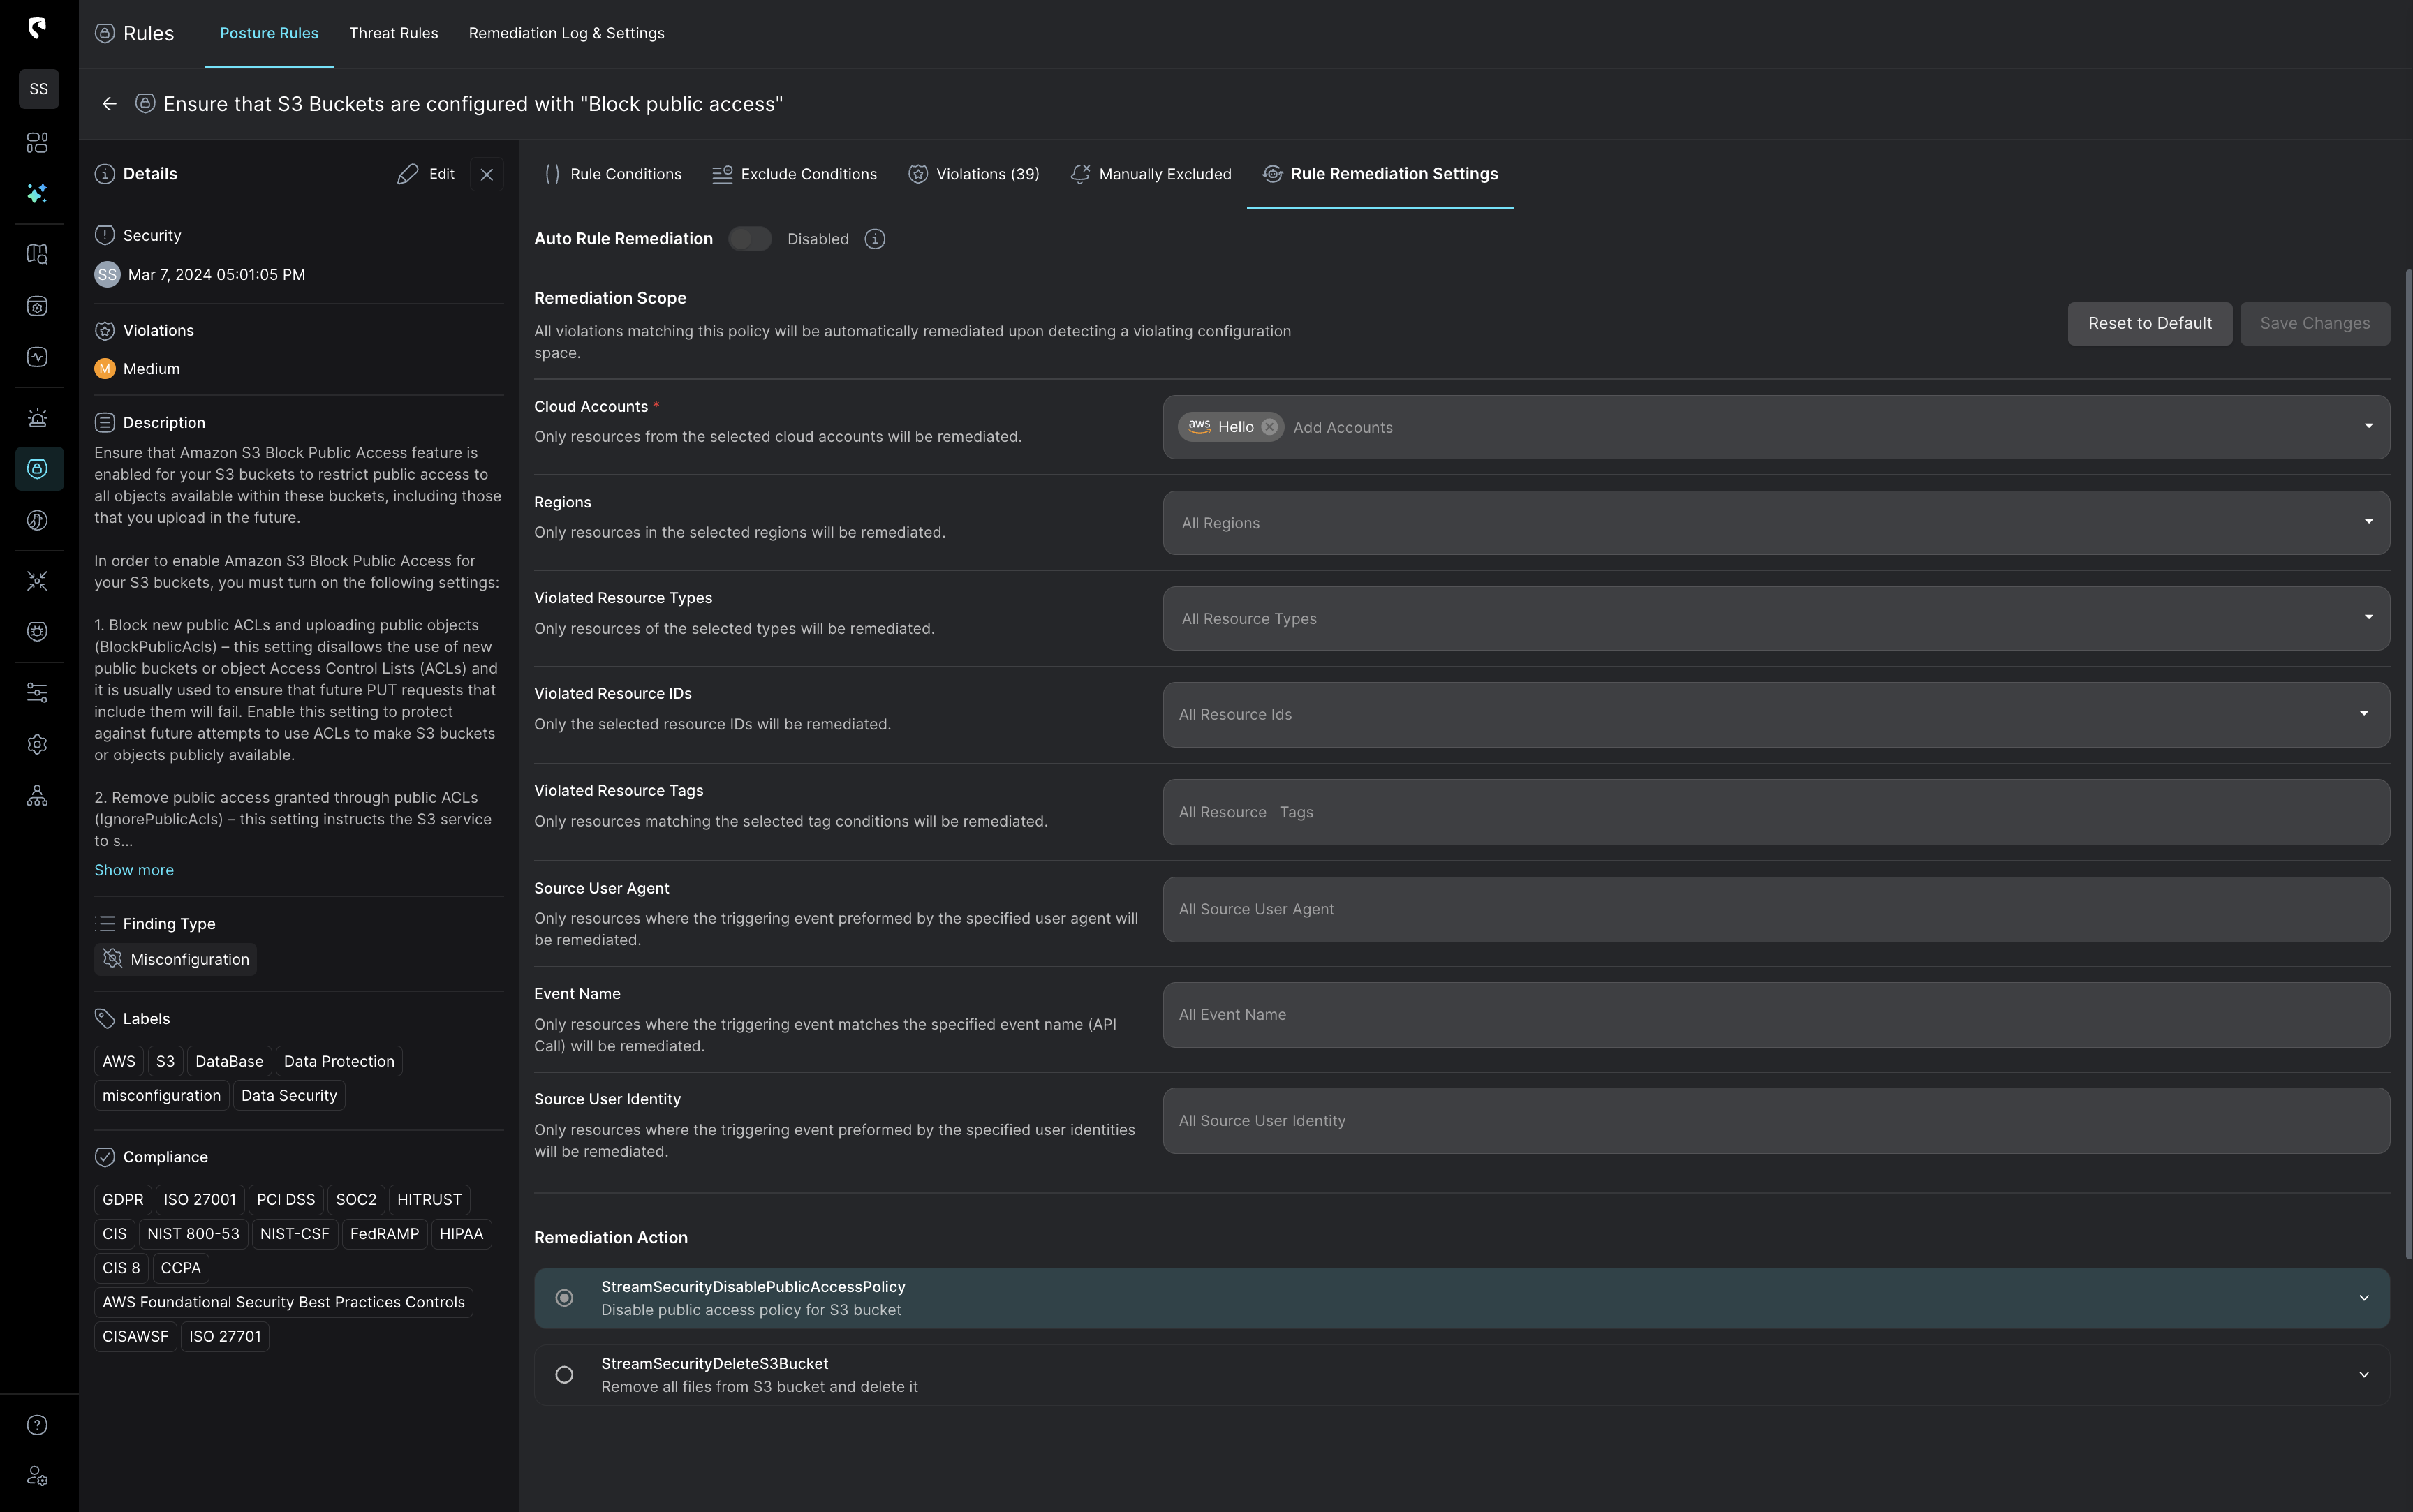Click Show more in the Description section
The height and width of the screenshot is (1512, 2413).
tap(133, 869)
